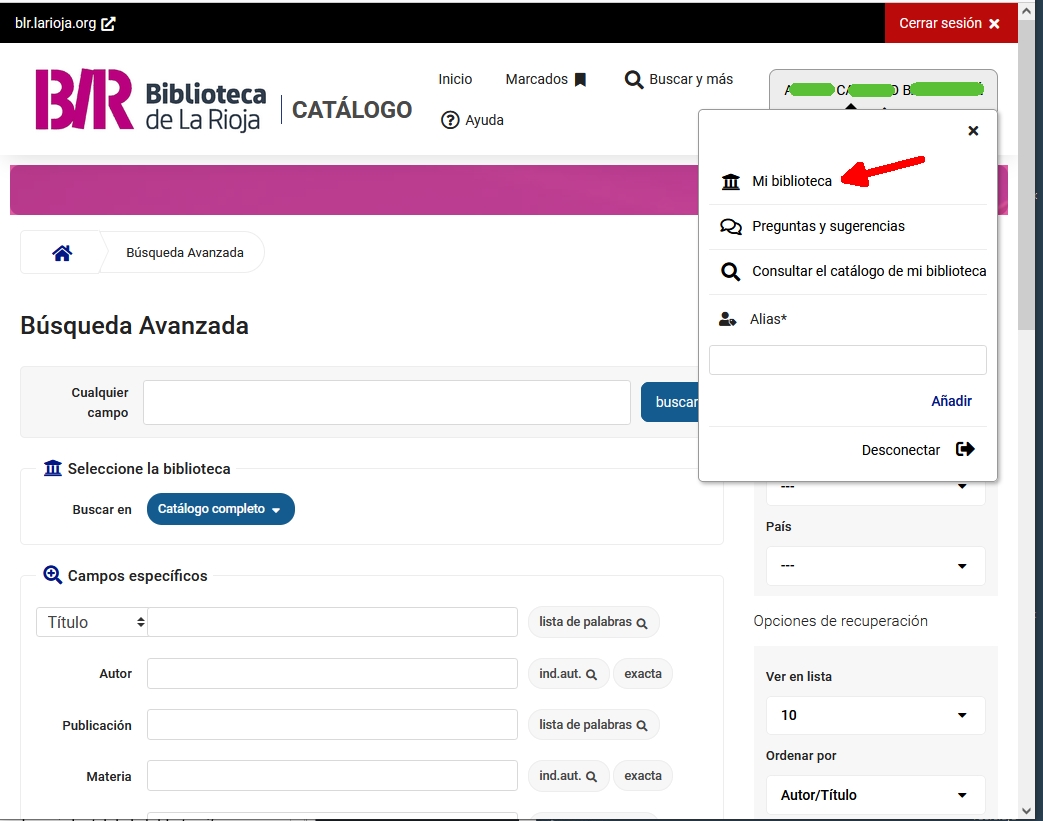Open the Título field selector dropdown
The height and width of the screenshot is (821, 1043).
tap(92, 622)
